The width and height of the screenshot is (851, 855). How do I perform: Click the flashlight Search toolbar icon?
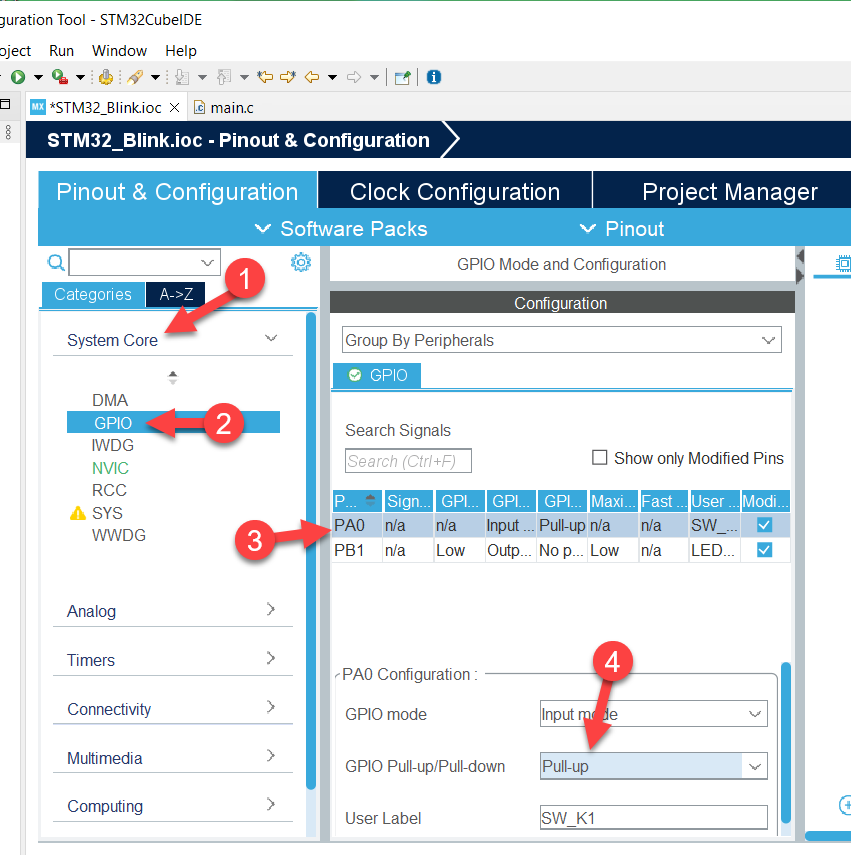tap(135, 77)
